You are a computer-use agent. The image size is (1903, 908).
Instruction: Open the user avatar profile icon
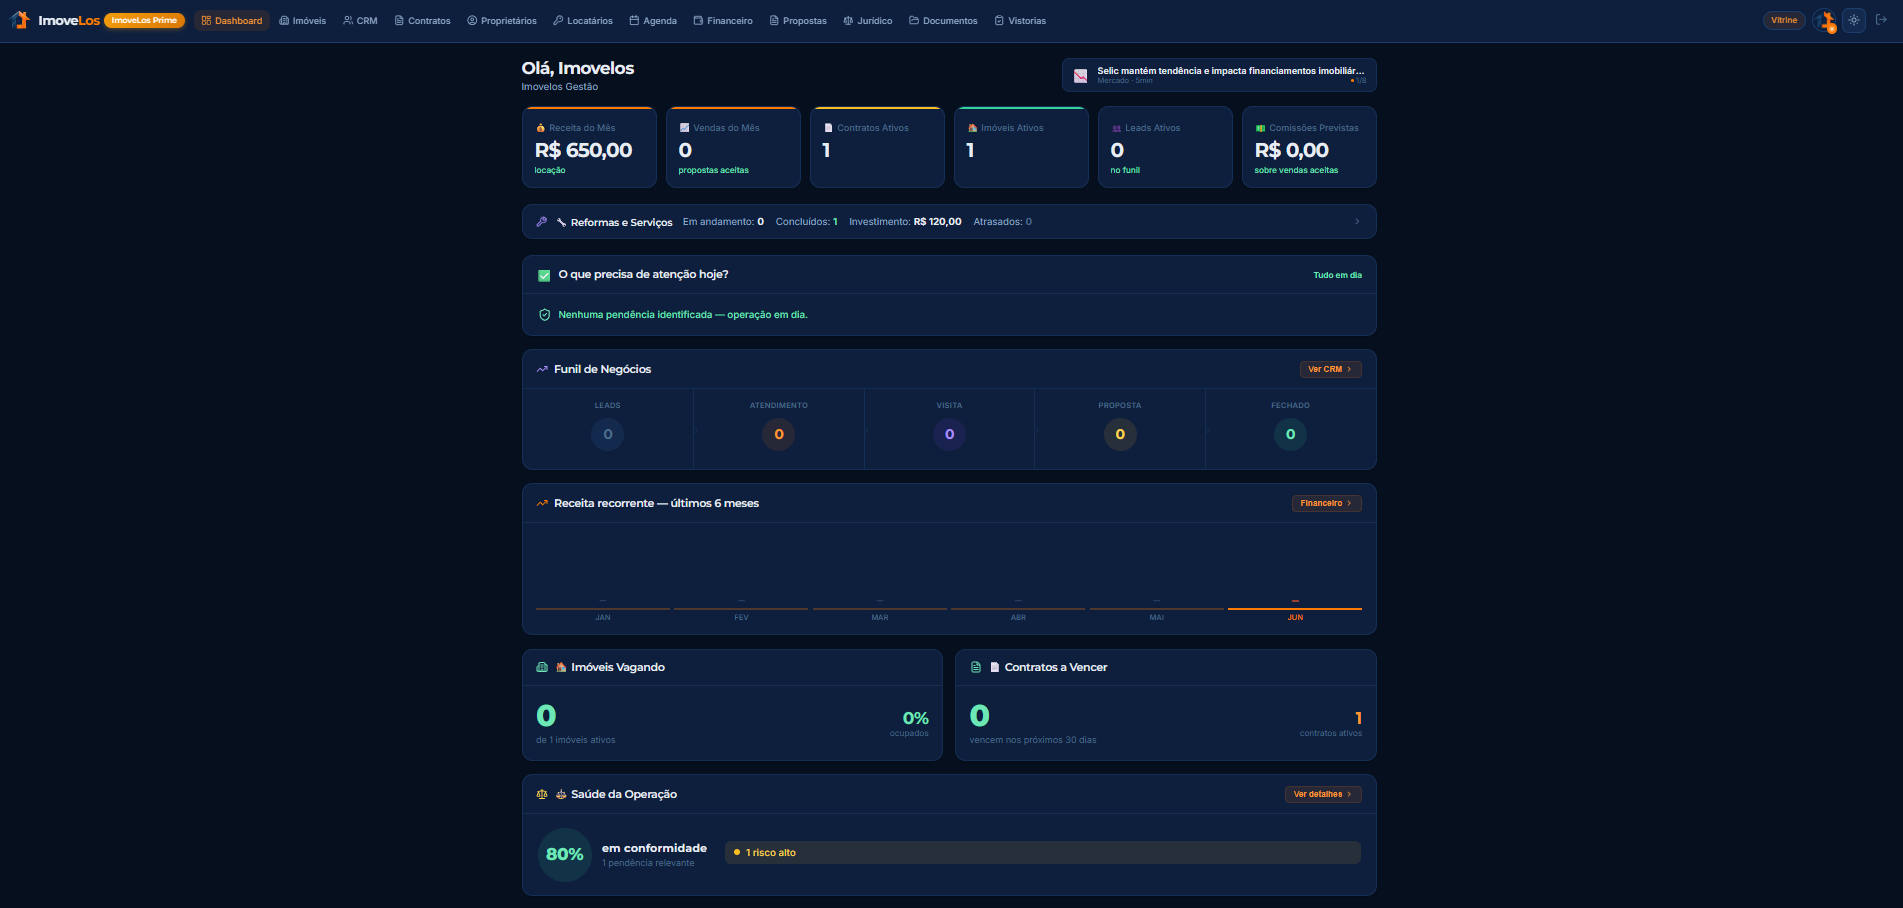click(1825, 20)
